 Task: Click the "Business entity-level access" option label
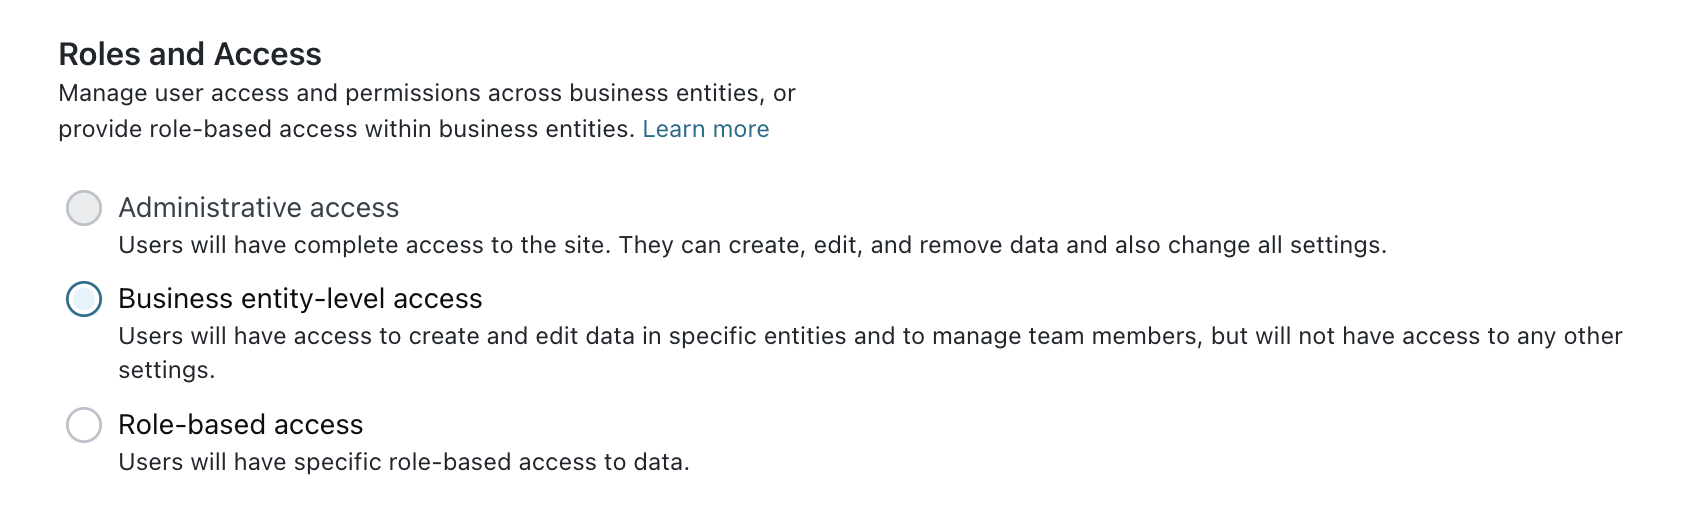coord(300,299)
